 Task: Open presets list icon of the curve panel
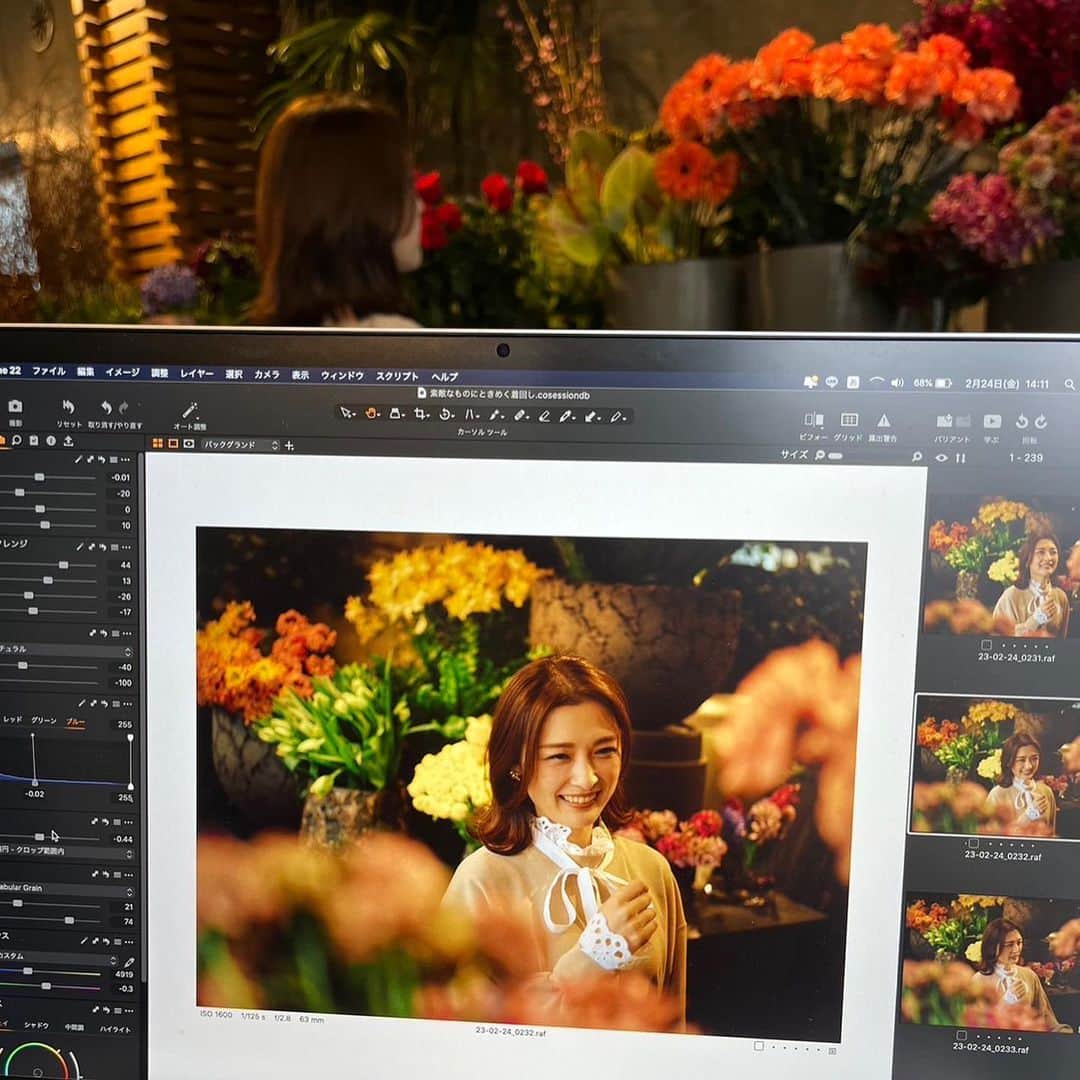pos(115,704)
